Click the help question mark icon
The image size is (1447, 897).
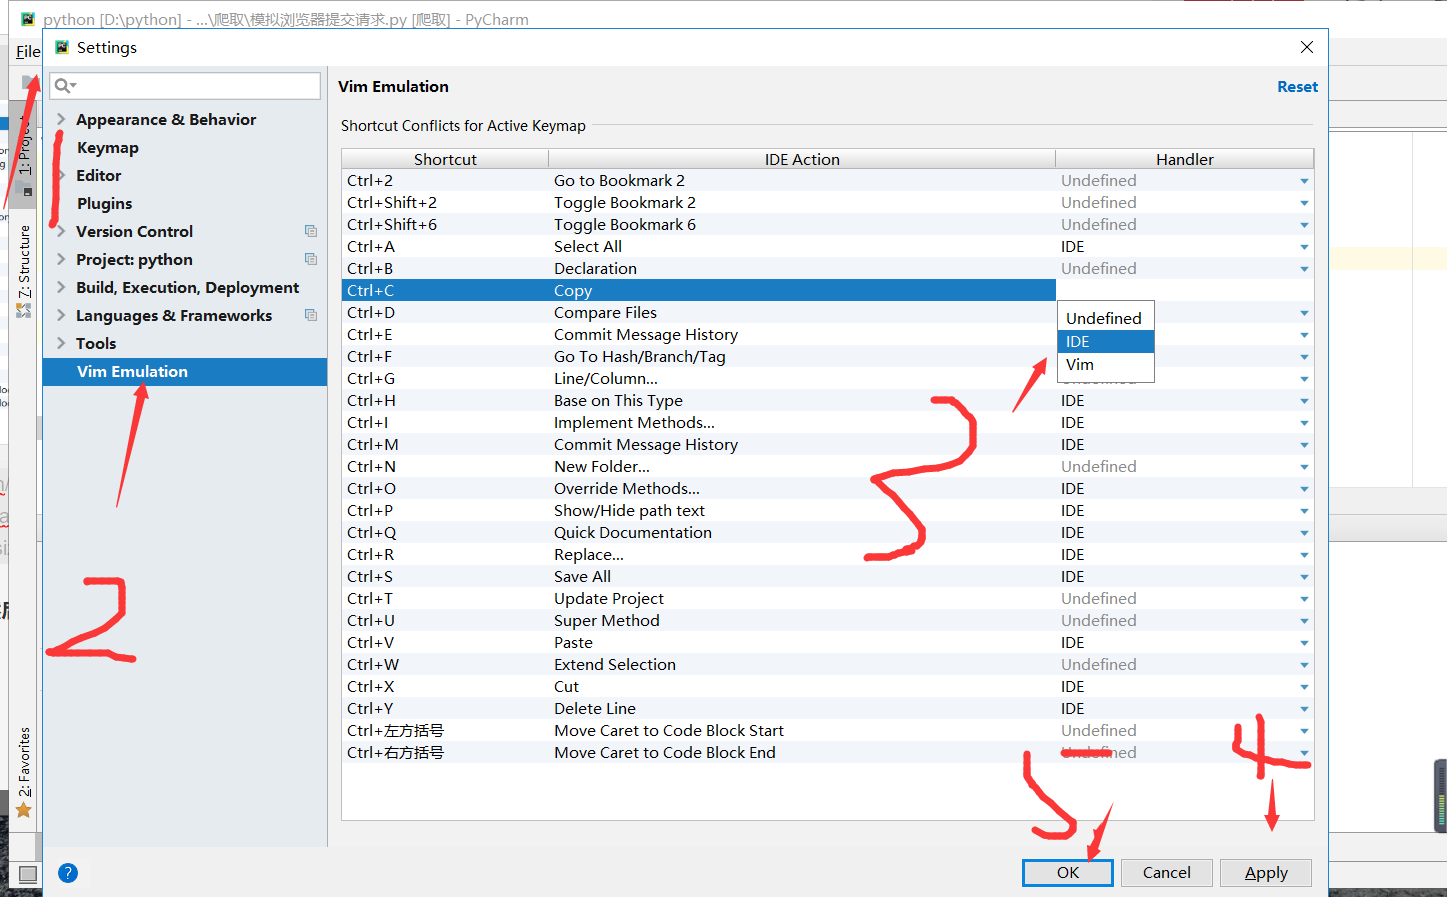coord(67,872)
